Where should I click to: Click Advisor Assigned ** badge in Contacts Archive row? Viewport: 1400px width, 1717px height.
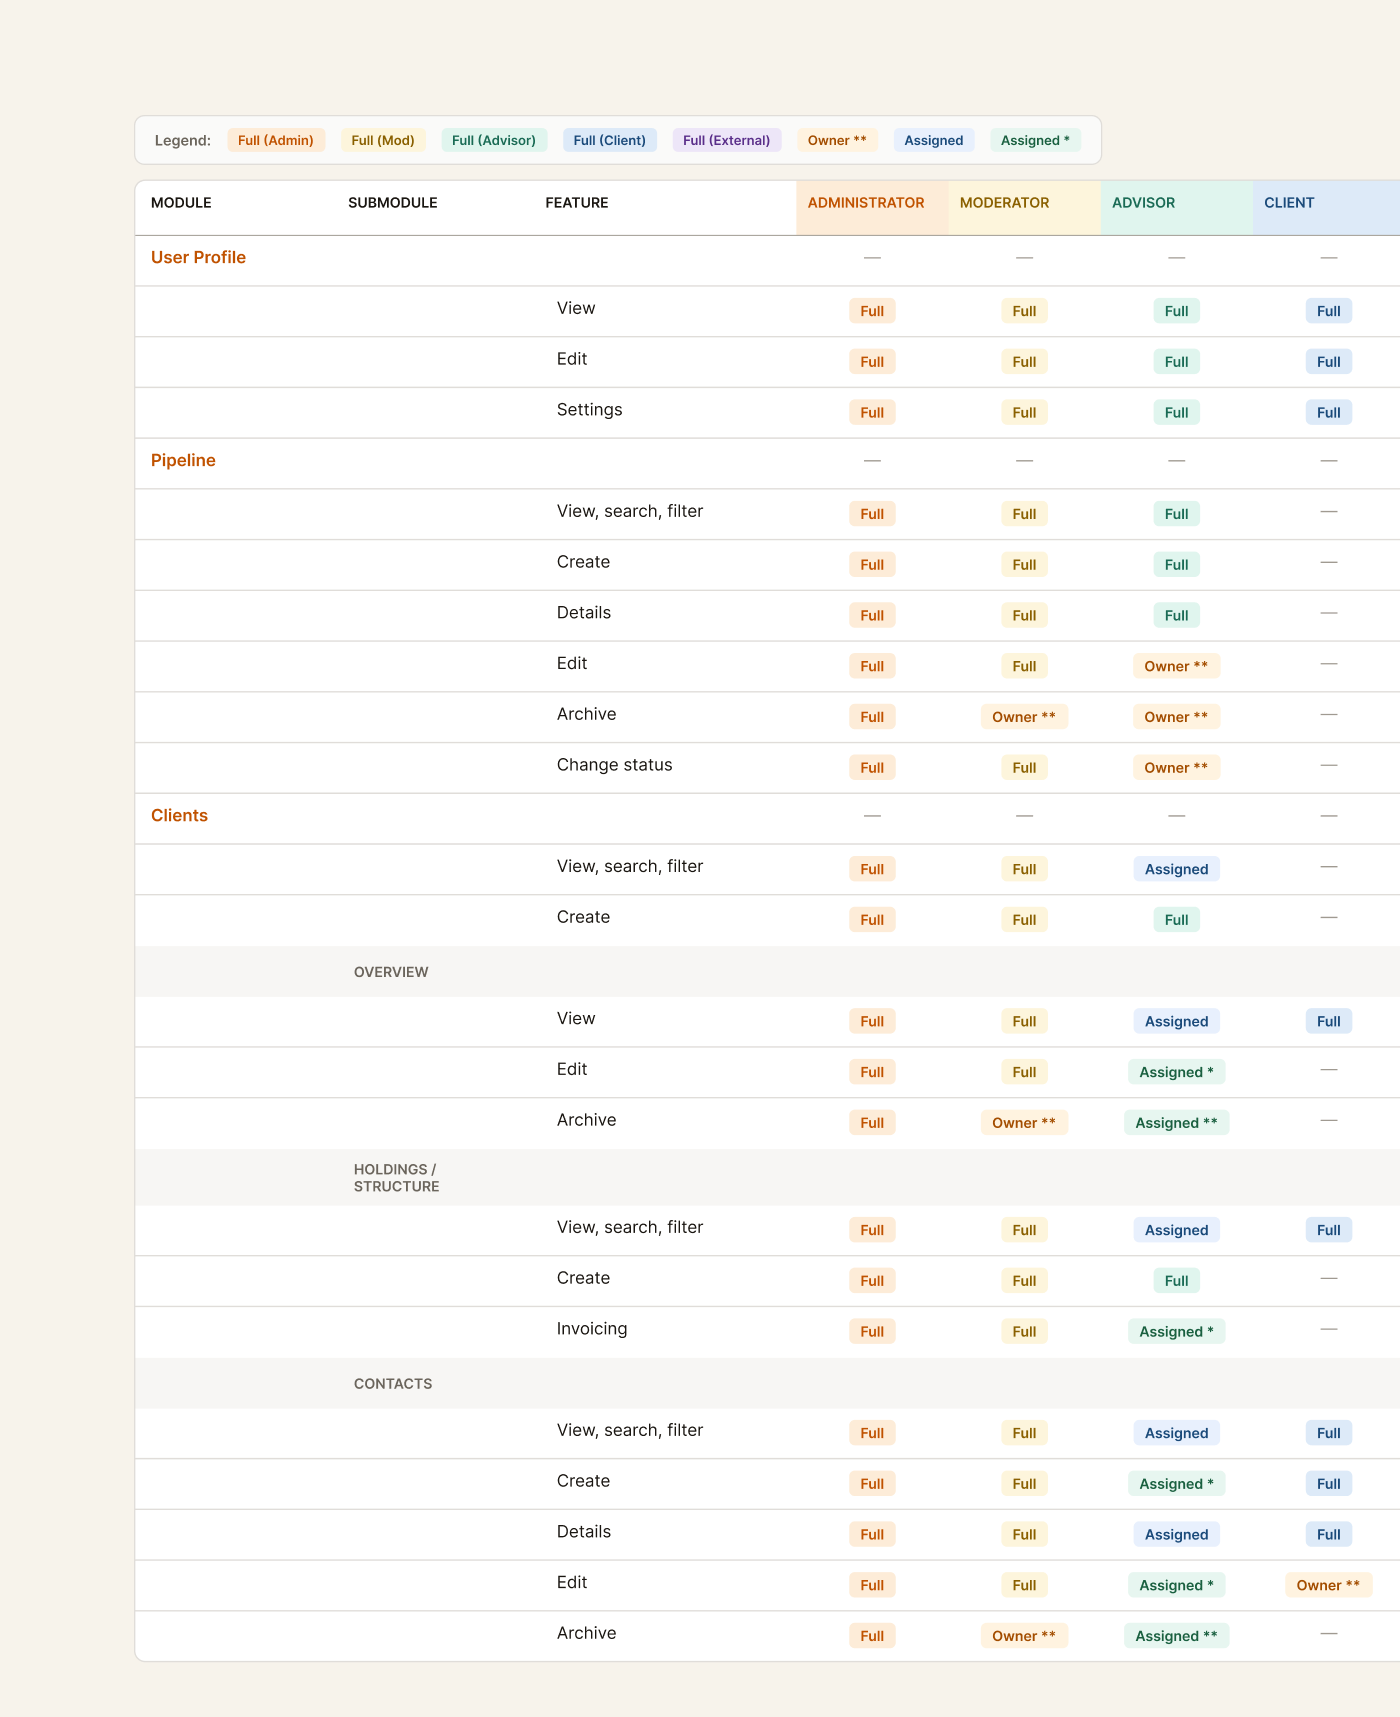pos(1176,1636)
